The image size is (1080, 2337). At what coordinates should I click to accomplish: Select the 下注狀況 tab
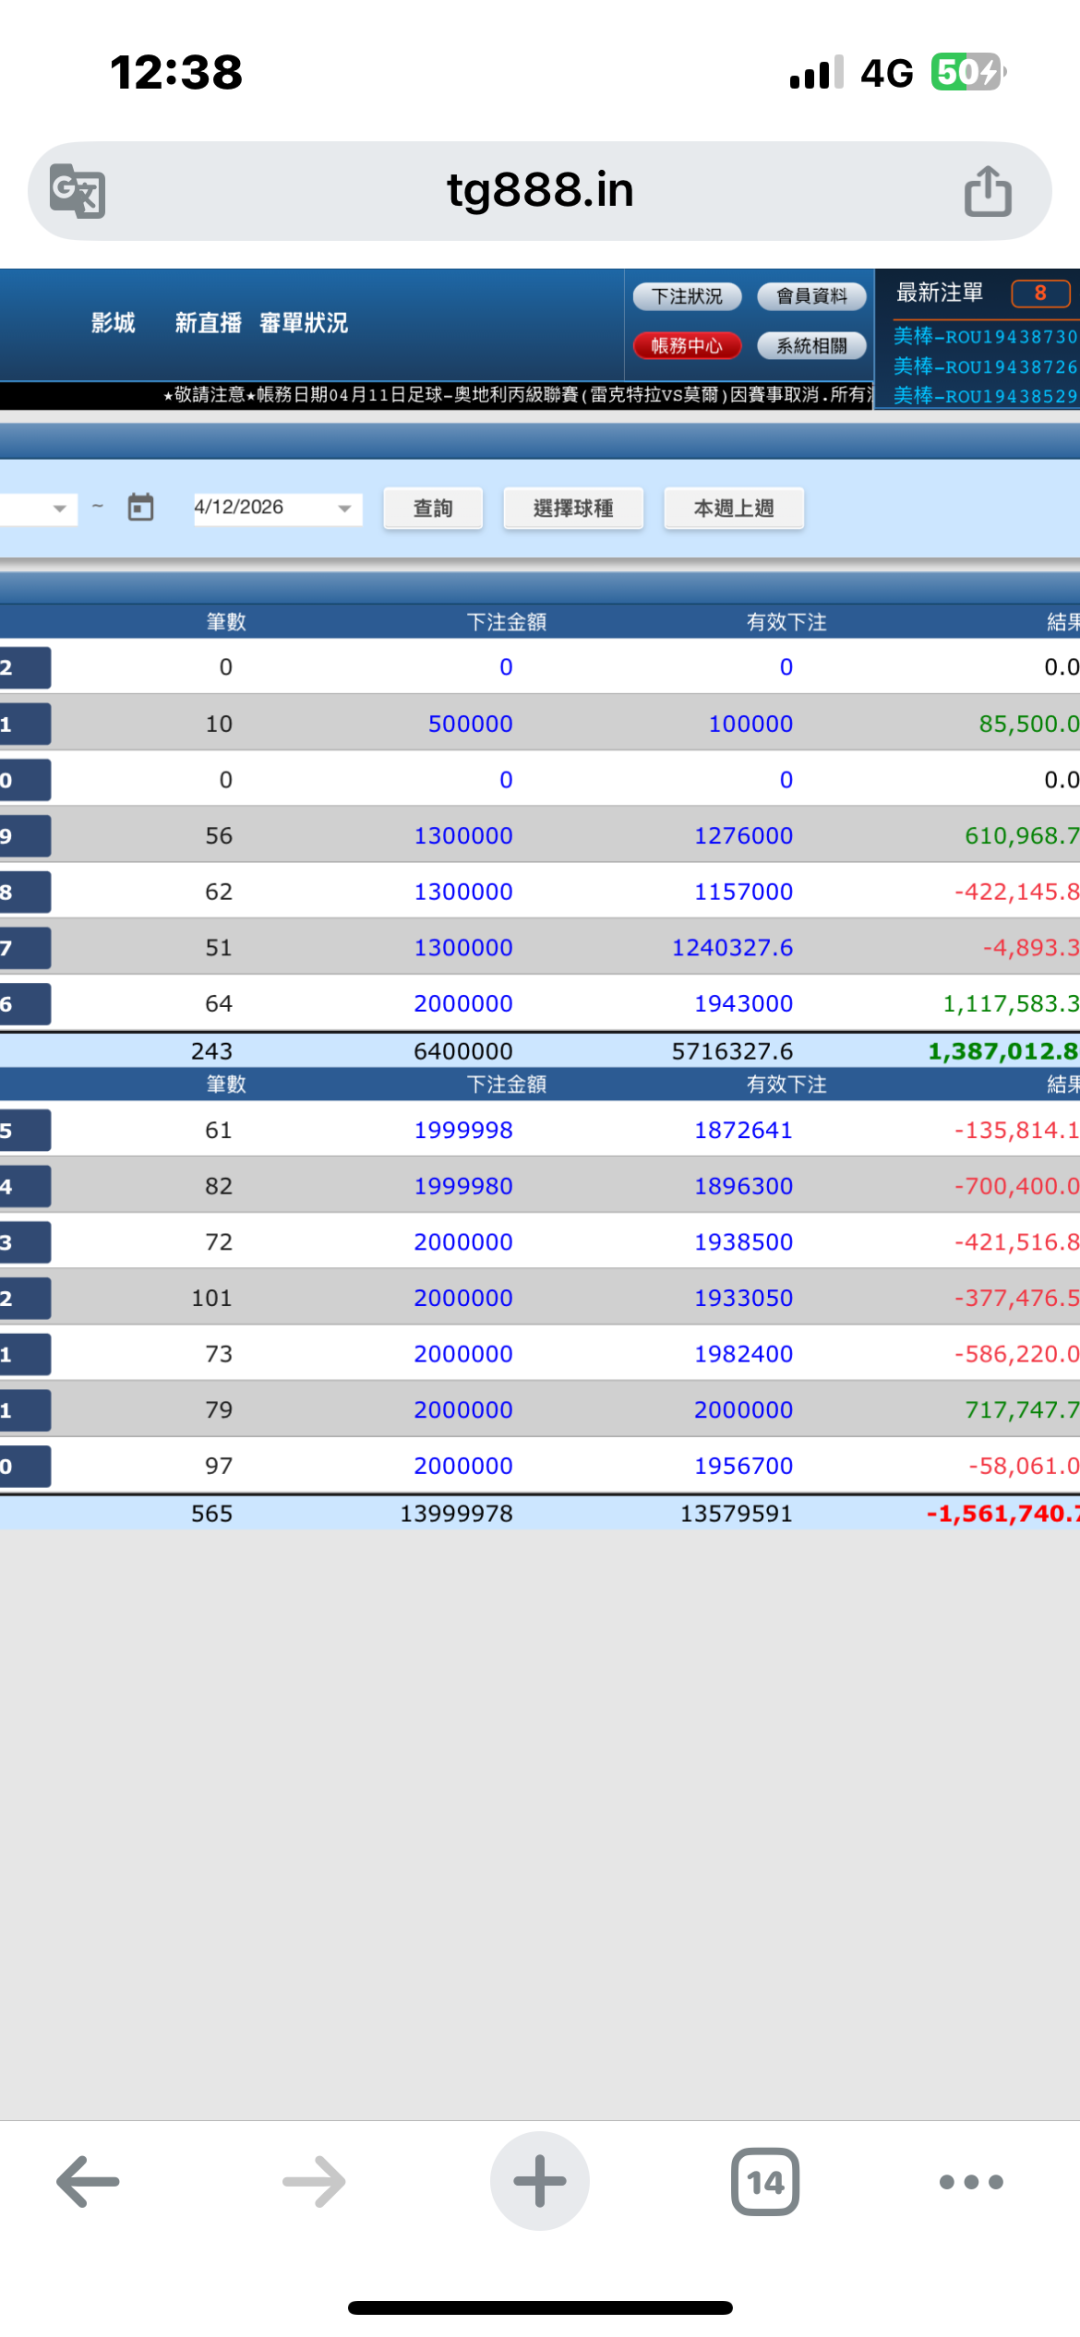point(687,296)
